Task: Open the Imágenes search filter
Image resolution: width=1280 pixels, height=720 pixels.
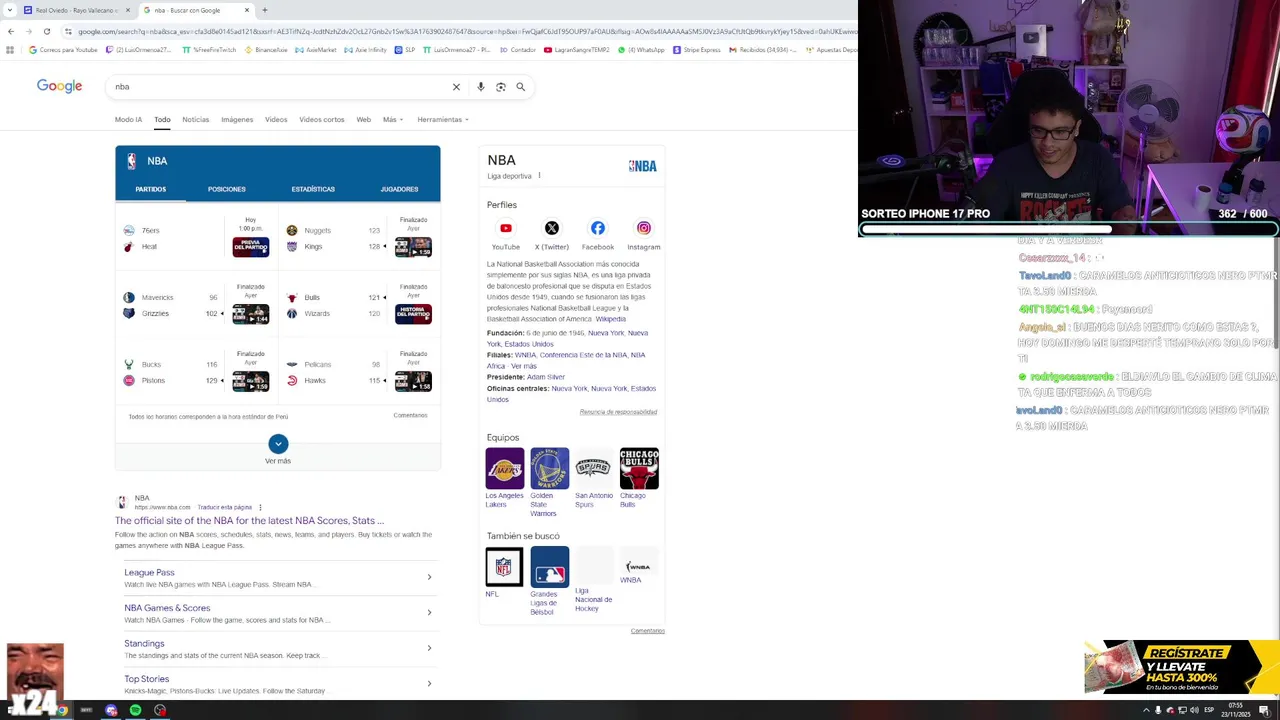Action: pyautogui.click(x=237, y=119)
